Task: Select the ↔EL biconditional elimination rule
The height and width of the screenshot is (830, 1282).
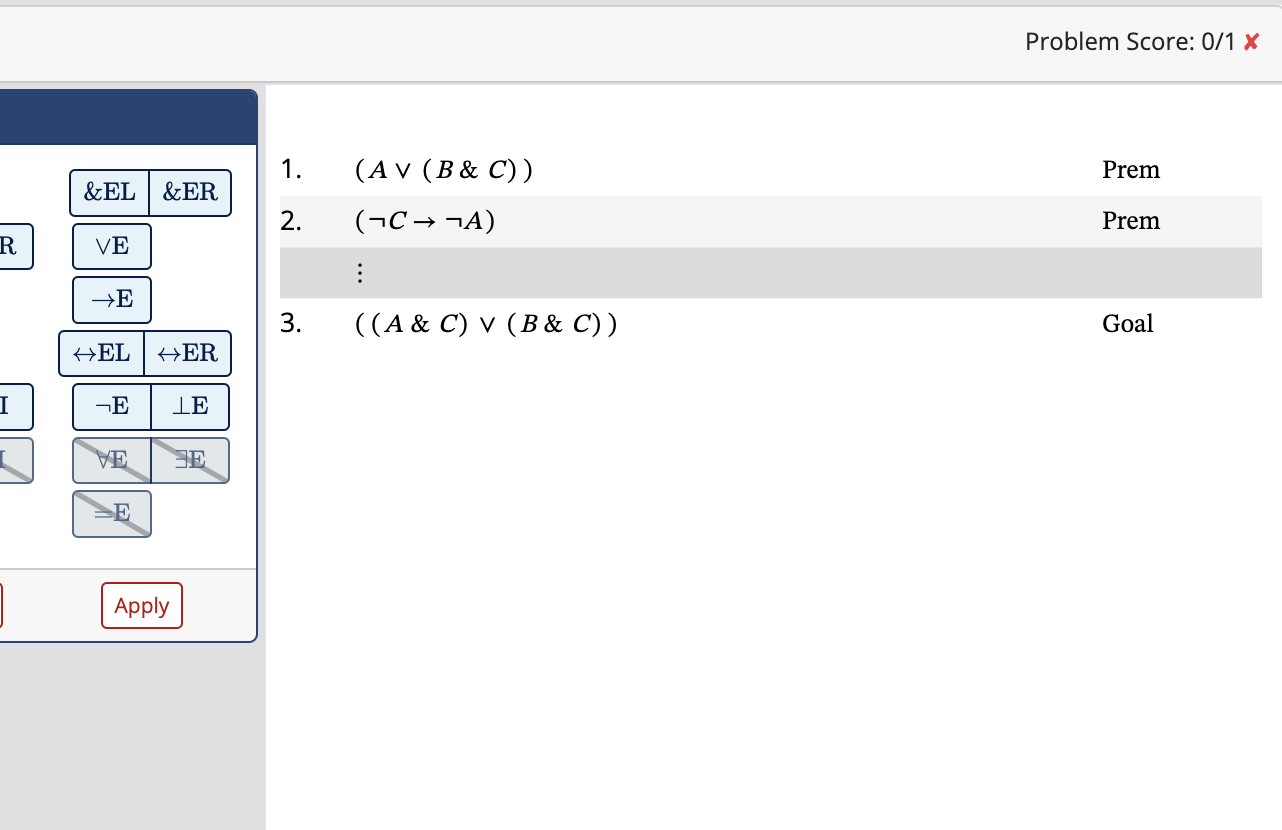Action: 103,353
